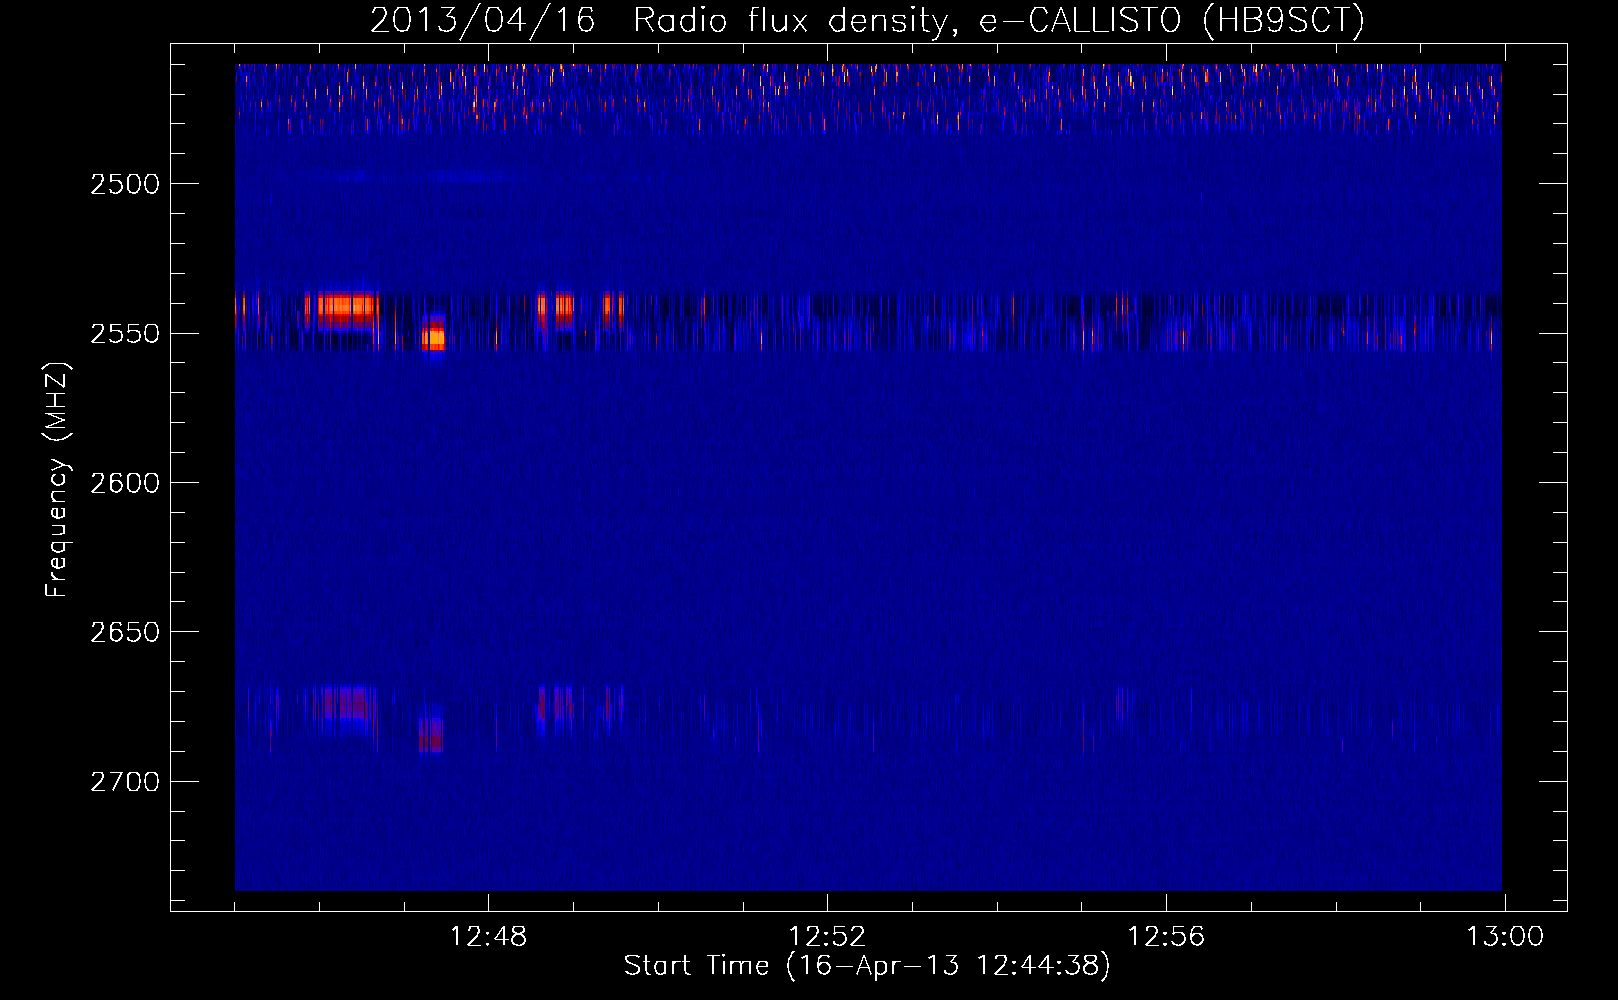
Task: Select the 2700 frequency tick label
Action: click(x=125, y=782)
